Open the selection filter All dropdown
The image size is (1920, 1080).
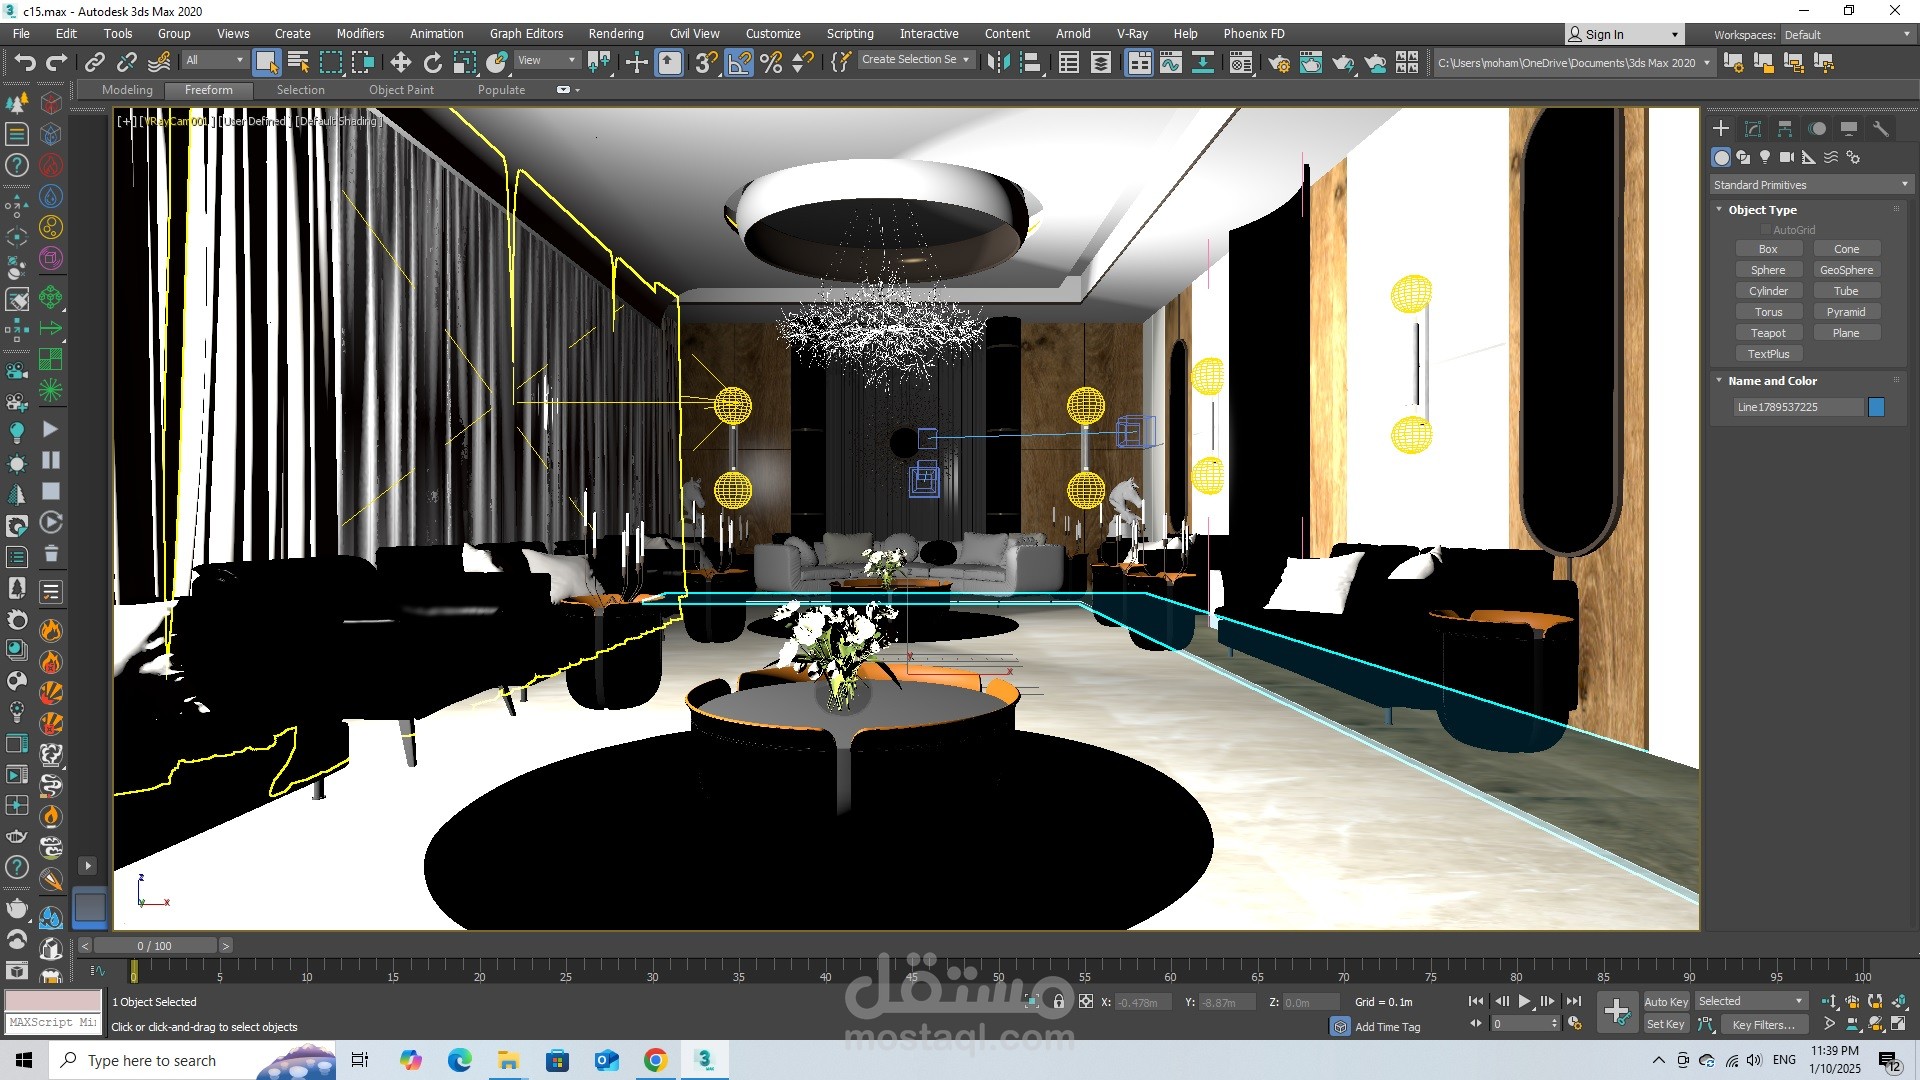(214, 60)
